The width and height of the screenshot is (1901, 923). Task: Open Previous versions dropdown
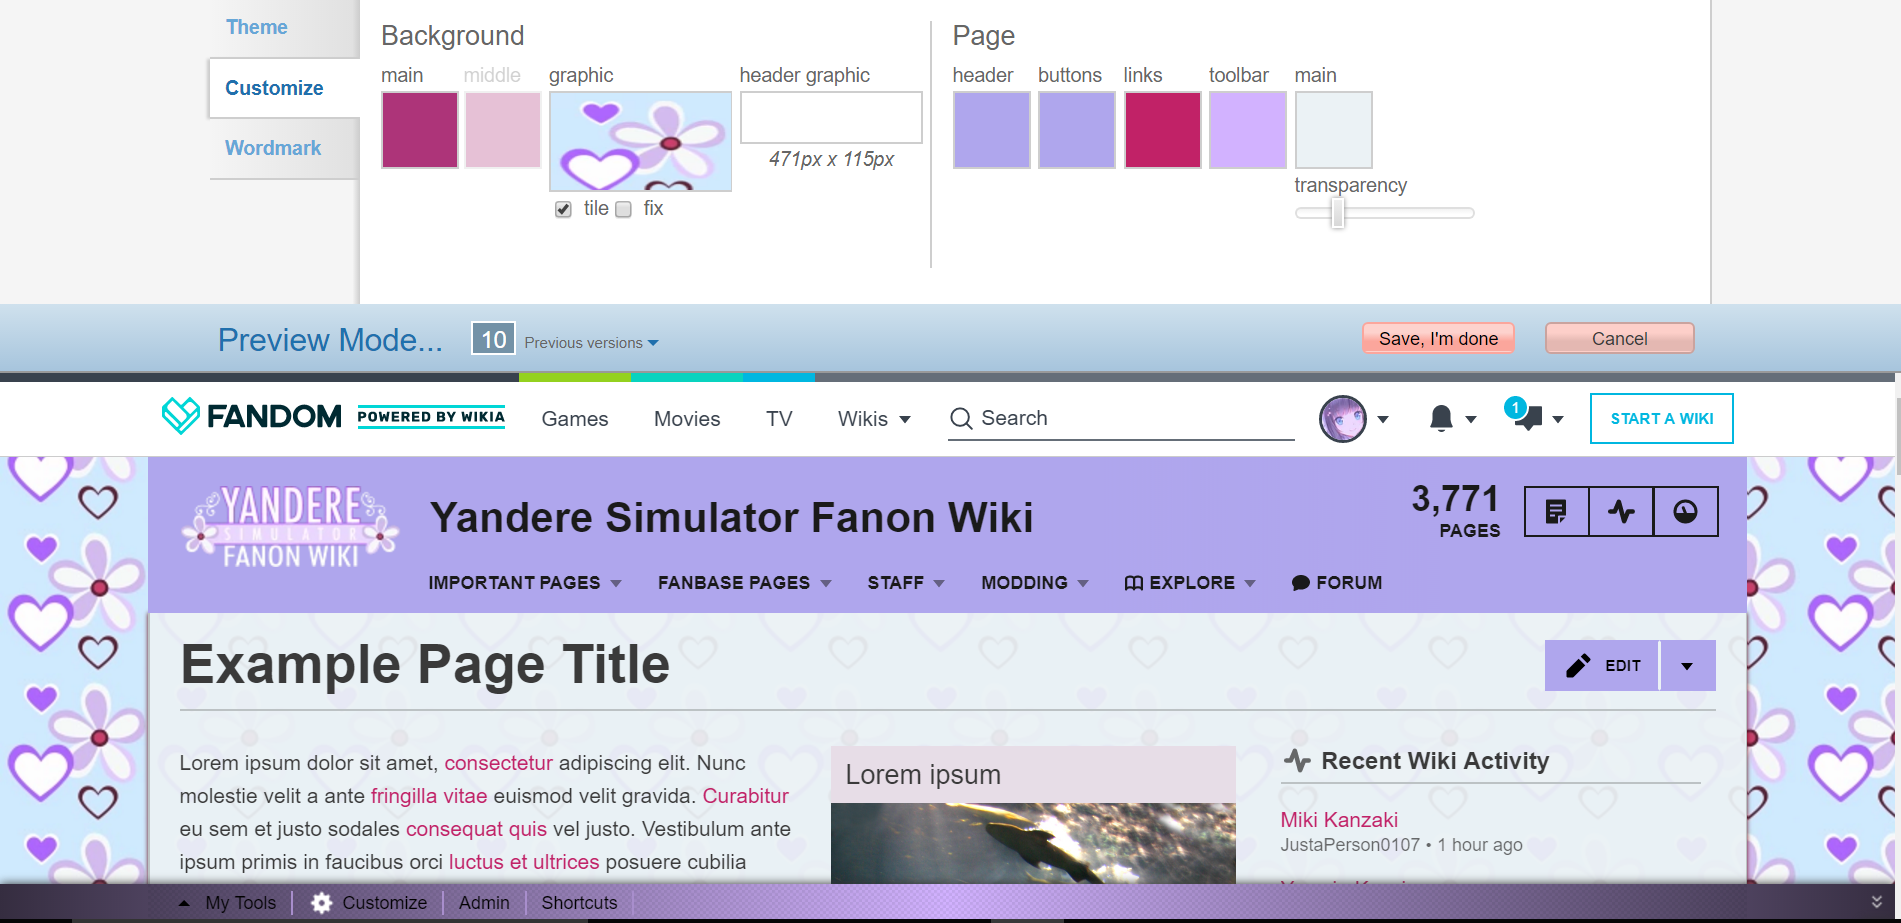coord(591,343)
